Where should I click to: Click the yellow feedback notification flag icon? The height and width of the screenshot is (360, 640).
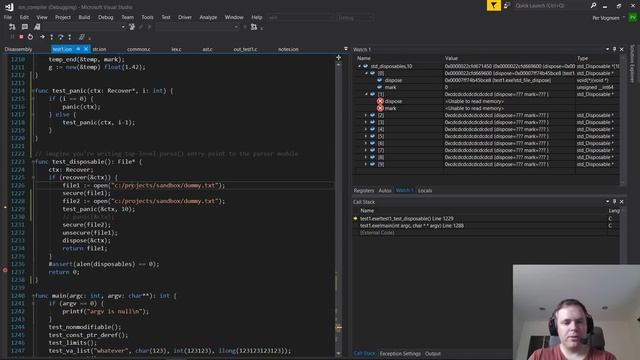coord(493,5)
